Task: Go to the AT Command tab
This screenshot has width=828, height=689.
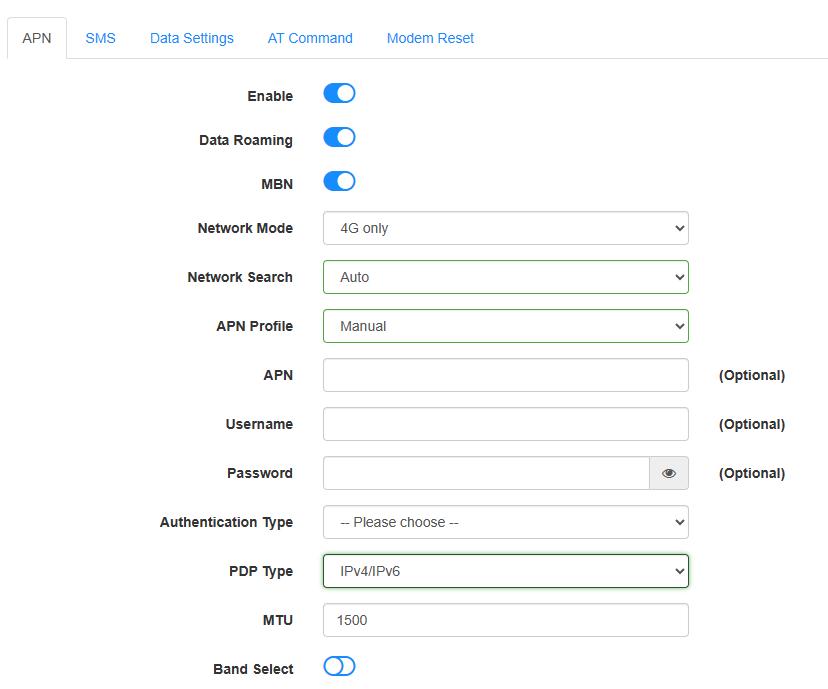Action: point(310,38)
